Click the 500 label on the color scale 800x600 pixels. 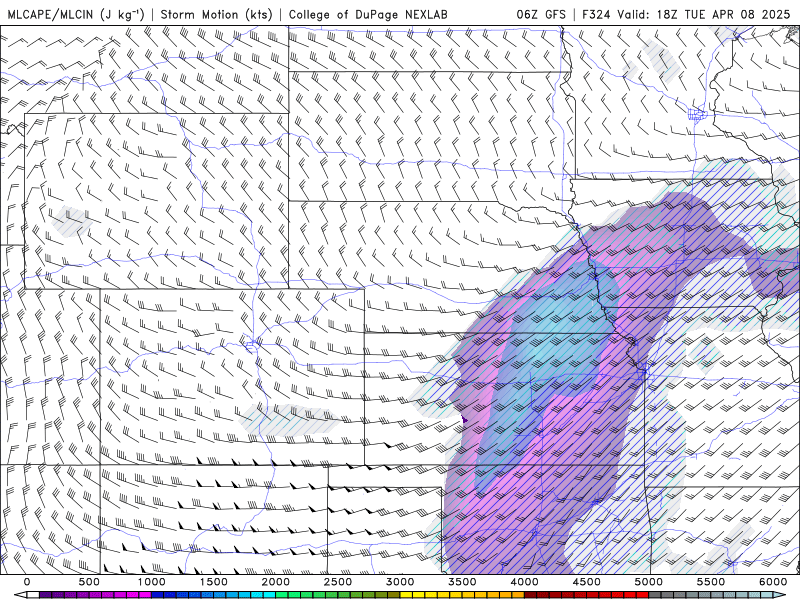(89, 582)
